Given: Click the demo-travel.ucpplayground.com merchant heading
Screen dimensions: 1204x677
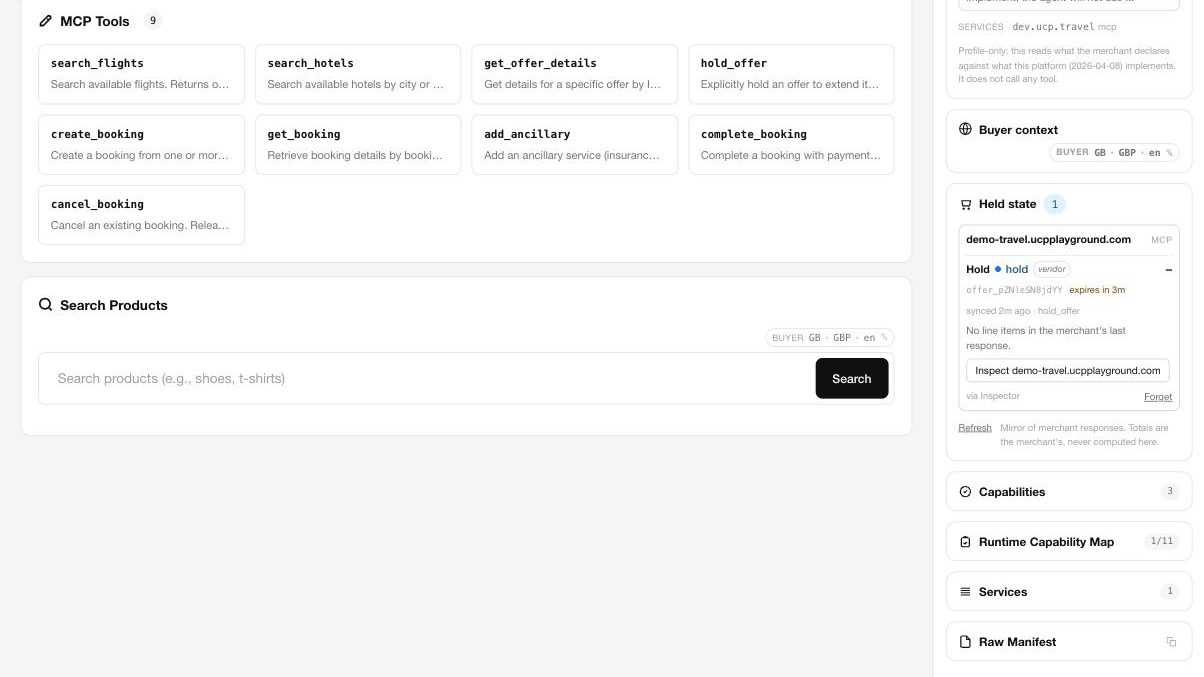Looking at the screenshot, I should click(1048, 240).
